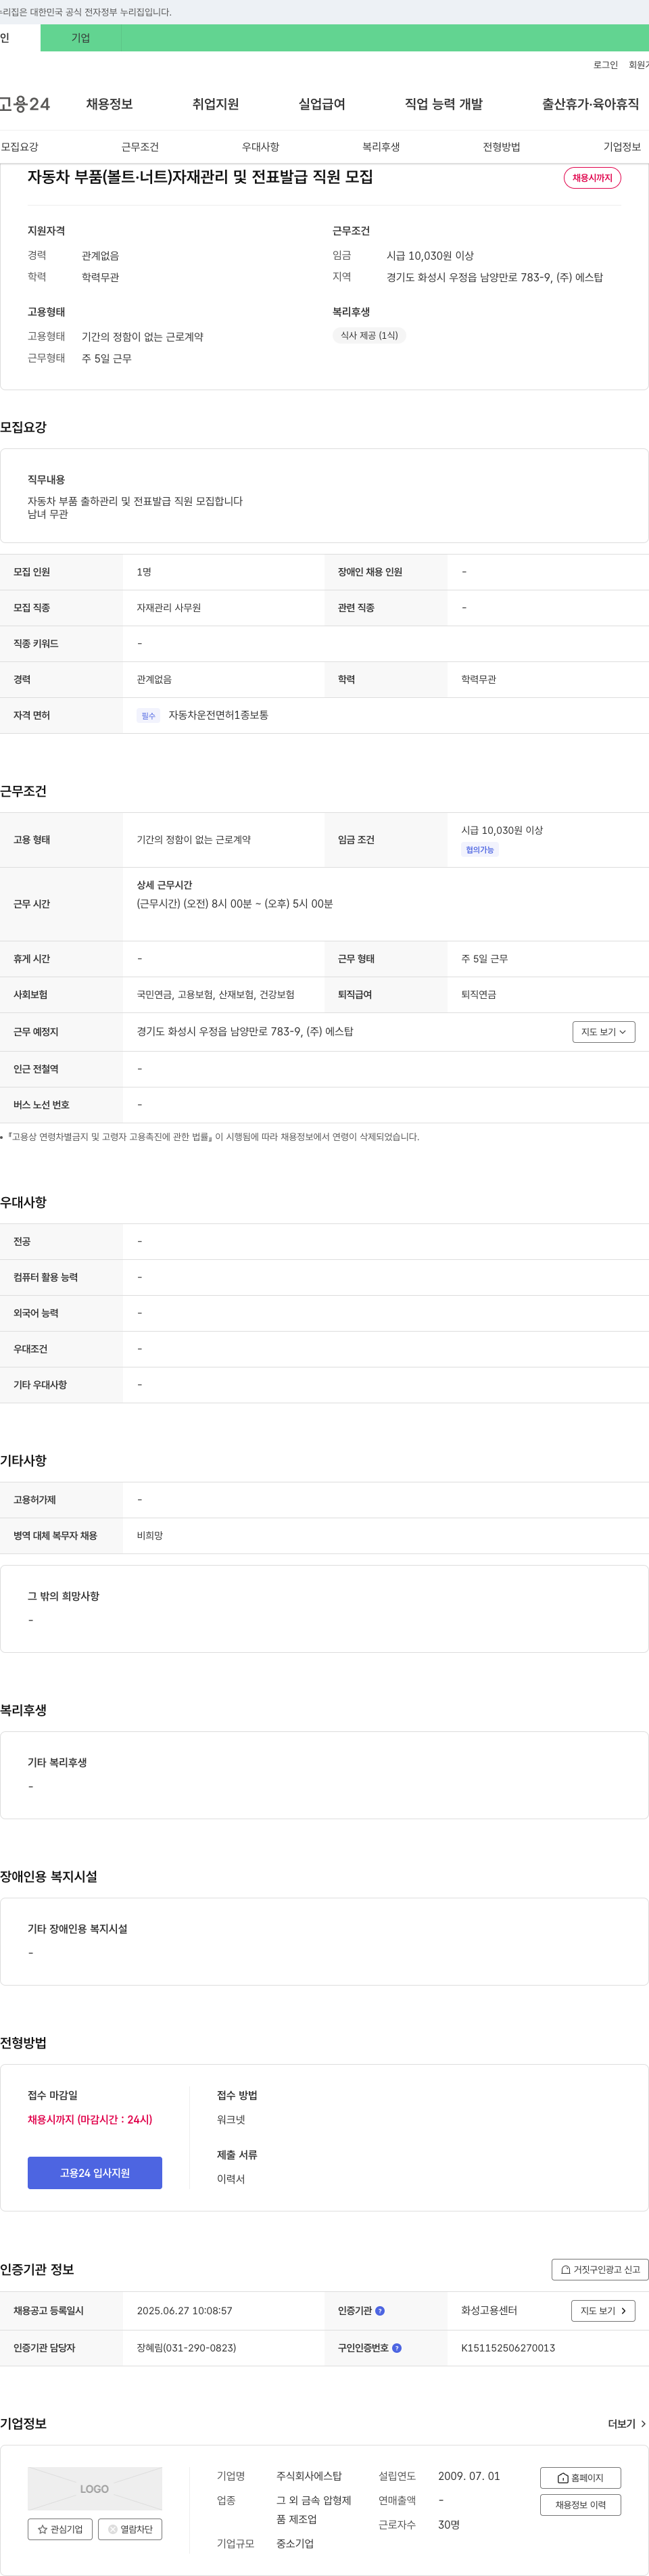Jump to the 근무조건 section tab
The height and width of the screenshot is (2576, 649).
140,147
